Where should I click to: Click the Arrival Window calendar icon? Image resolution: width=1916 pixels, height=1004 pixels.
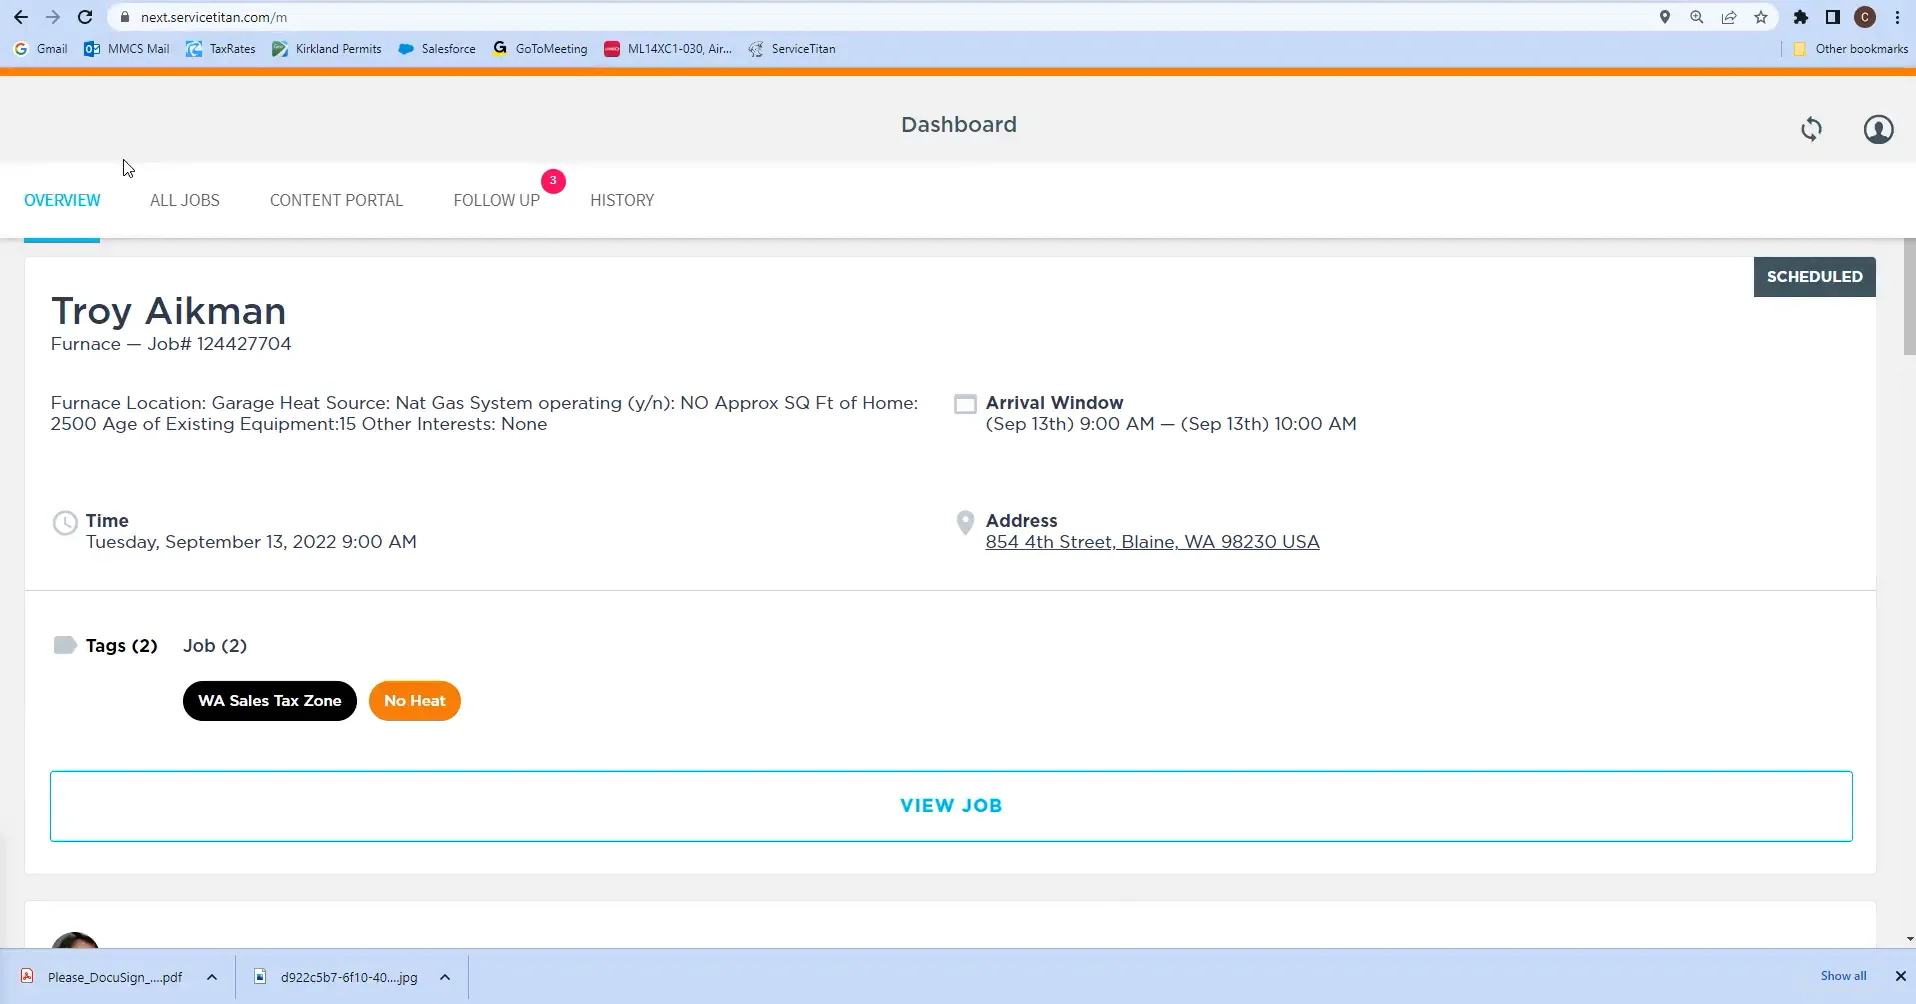click(965, 403)
